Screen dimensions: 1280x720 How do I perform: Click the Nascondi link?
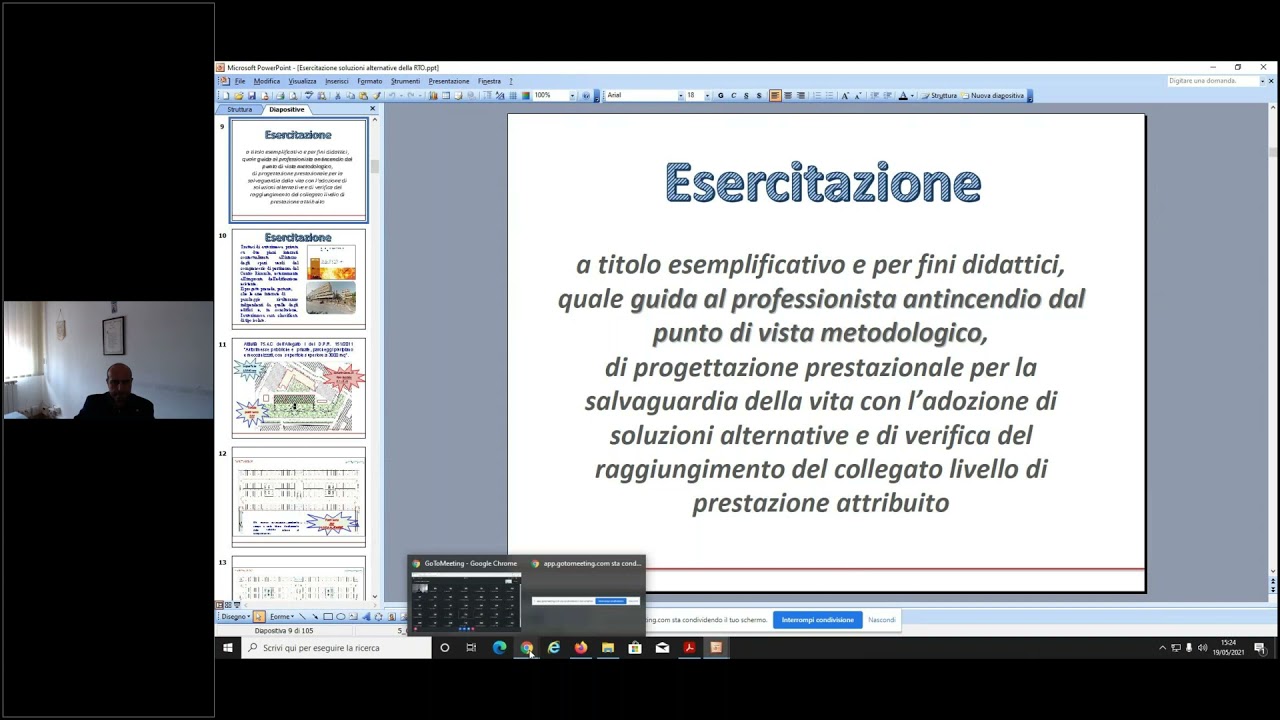point(882,620)
